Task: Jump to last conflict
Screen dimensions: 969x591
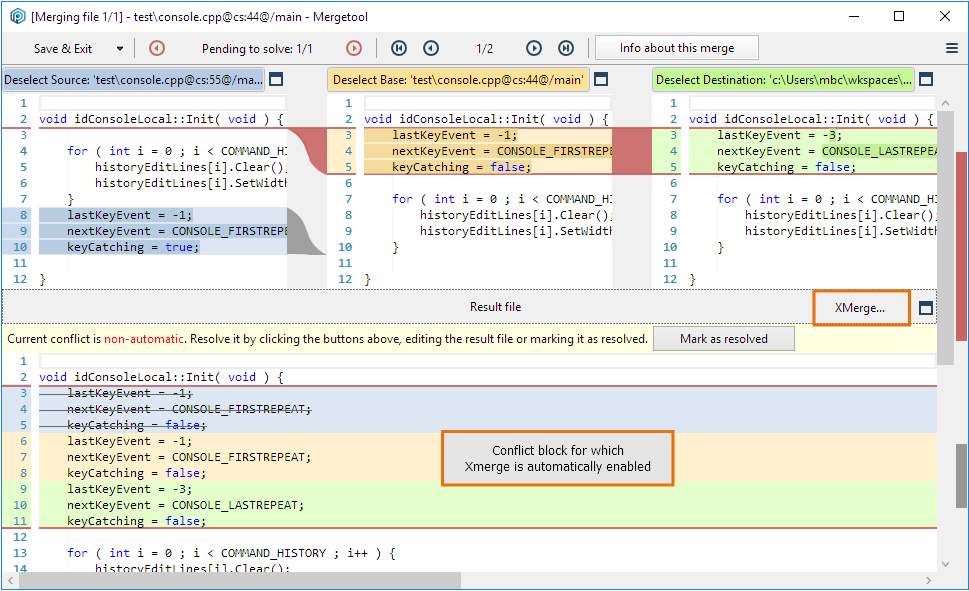Action: pos(566,48)
